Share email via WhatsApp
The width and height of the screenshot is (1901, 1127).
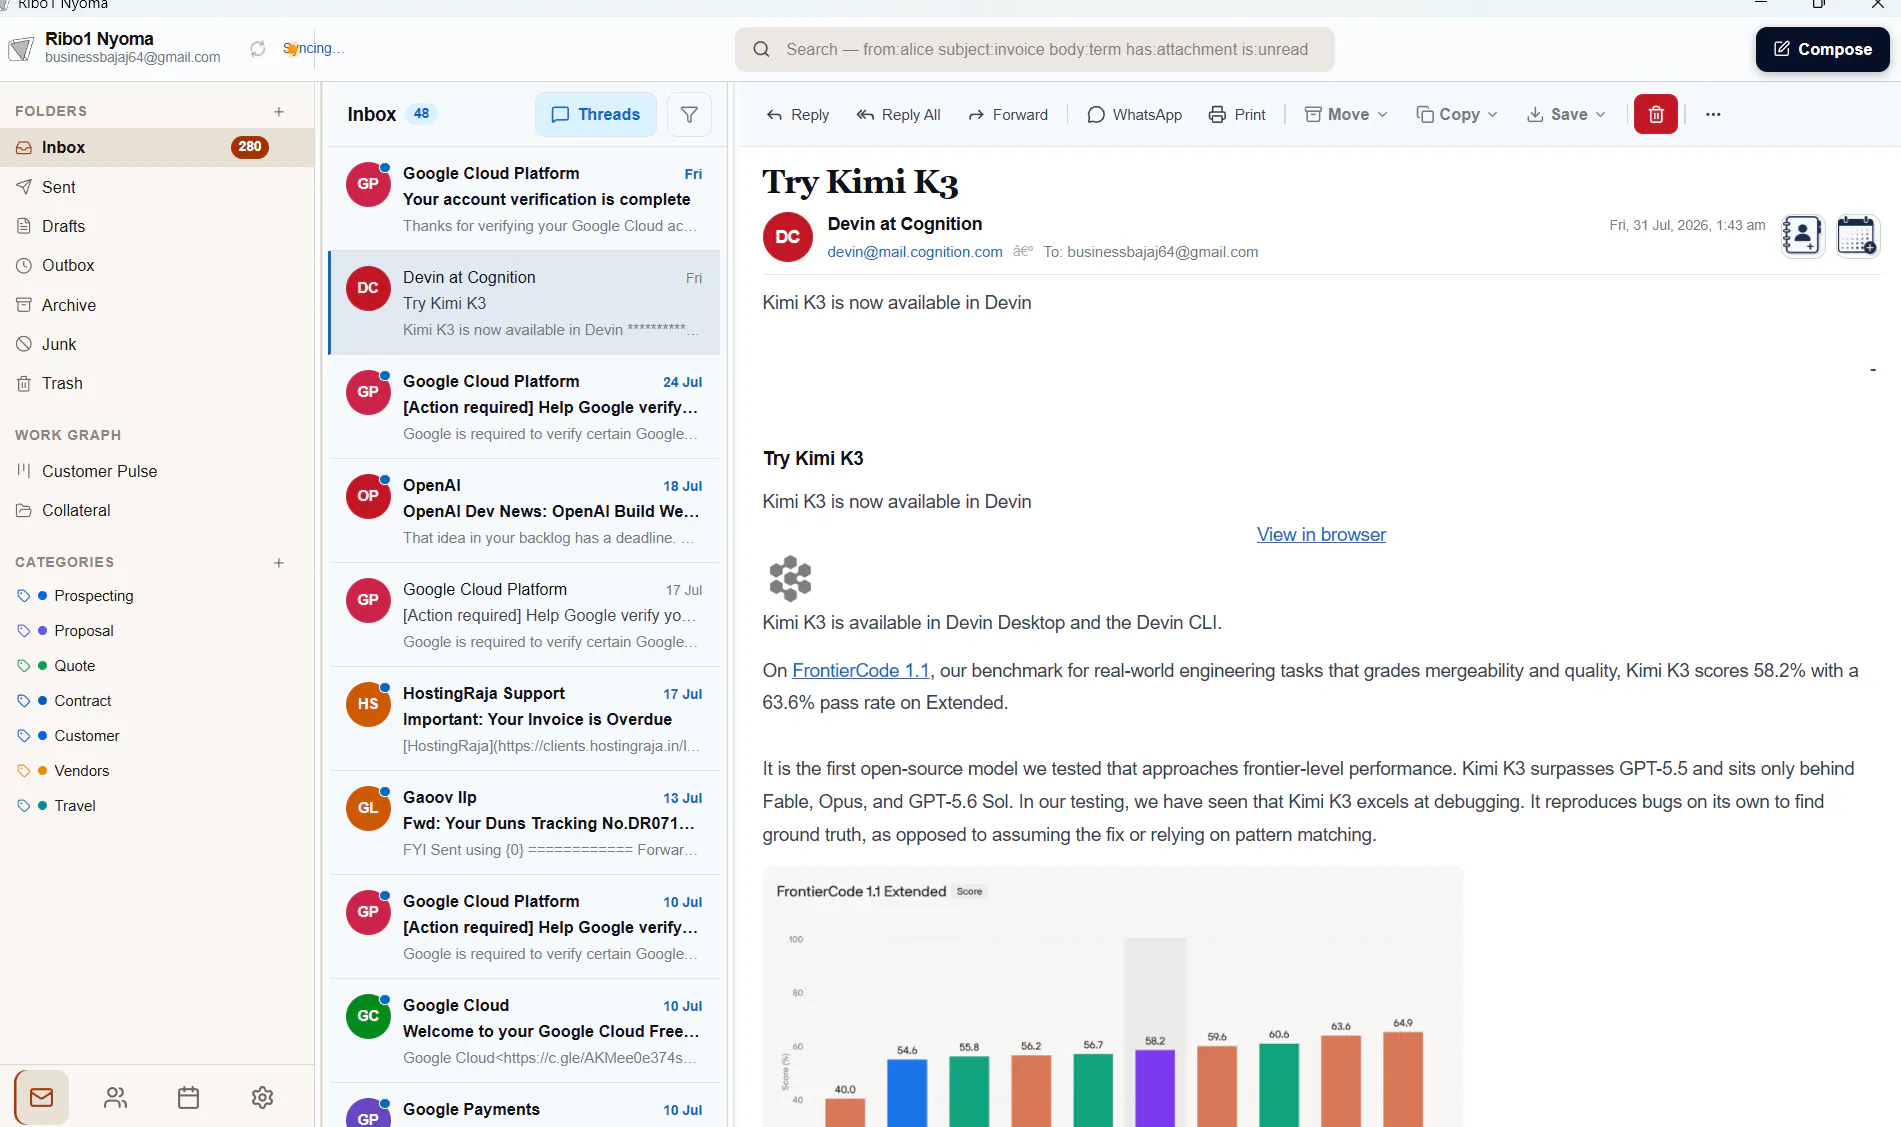tap(1134, 115)
